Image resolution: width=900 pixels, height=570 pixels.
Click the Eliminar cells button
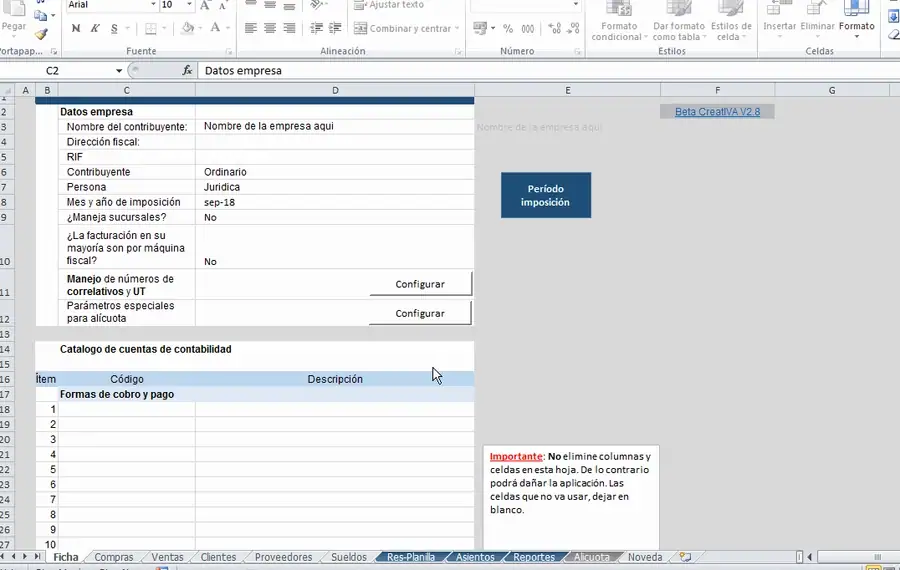[817, 19]
